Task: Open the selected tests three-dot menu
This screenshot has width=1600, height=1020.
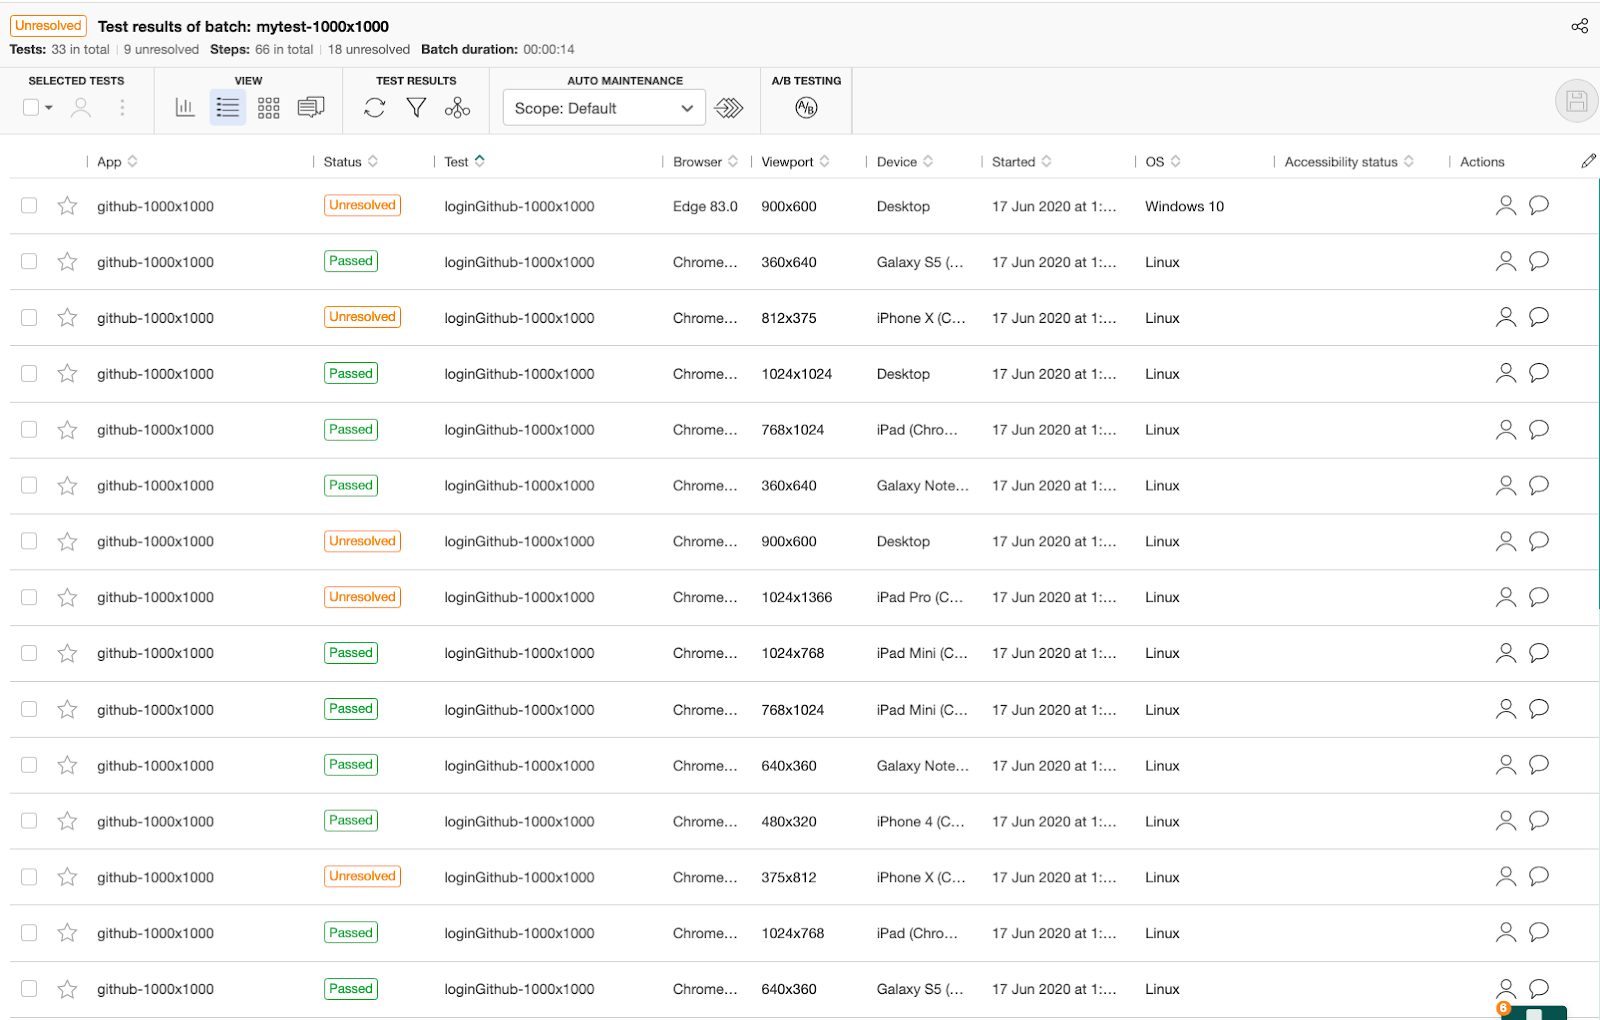Action: coord(122,107)
